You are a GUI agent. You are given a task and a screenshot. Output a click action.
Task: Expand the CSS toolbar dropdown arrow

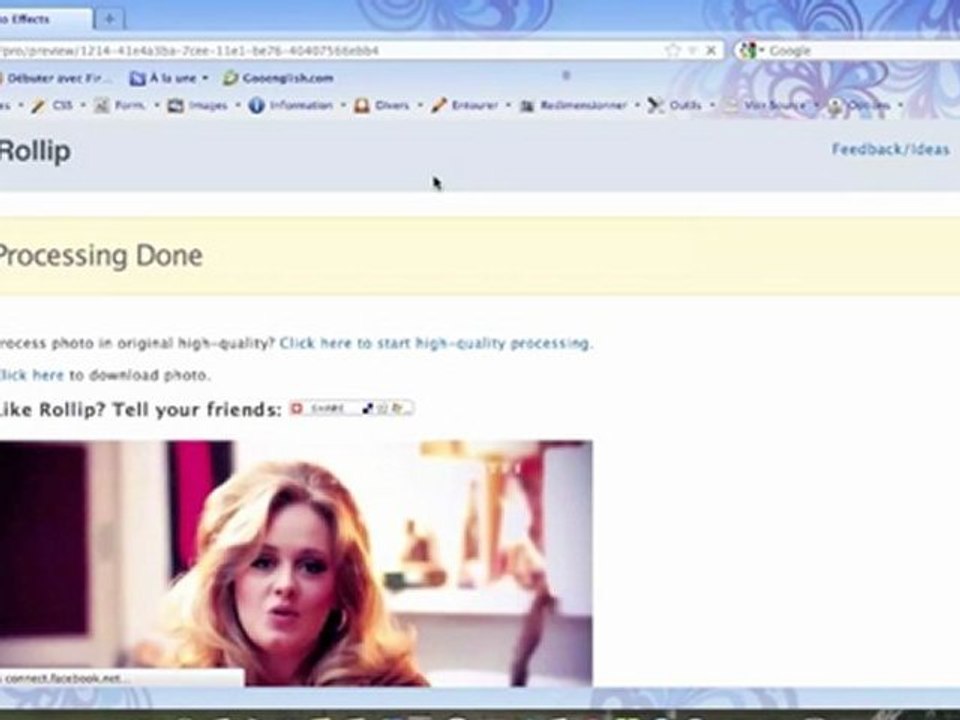83,105
